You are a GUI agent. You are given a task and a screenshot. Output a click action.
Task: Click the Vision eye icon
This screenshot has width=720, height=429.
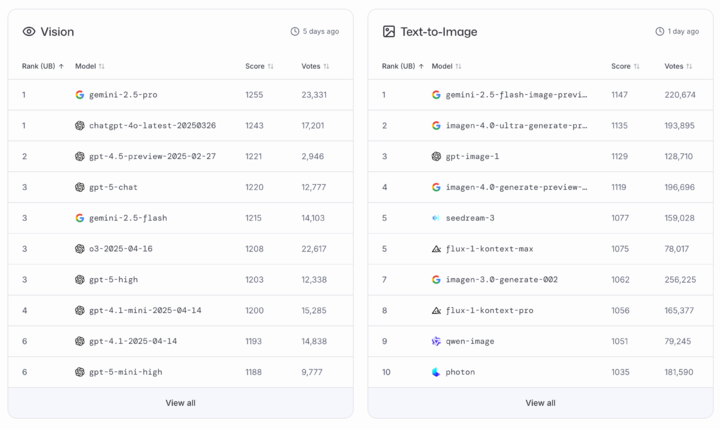pos(29,32)
